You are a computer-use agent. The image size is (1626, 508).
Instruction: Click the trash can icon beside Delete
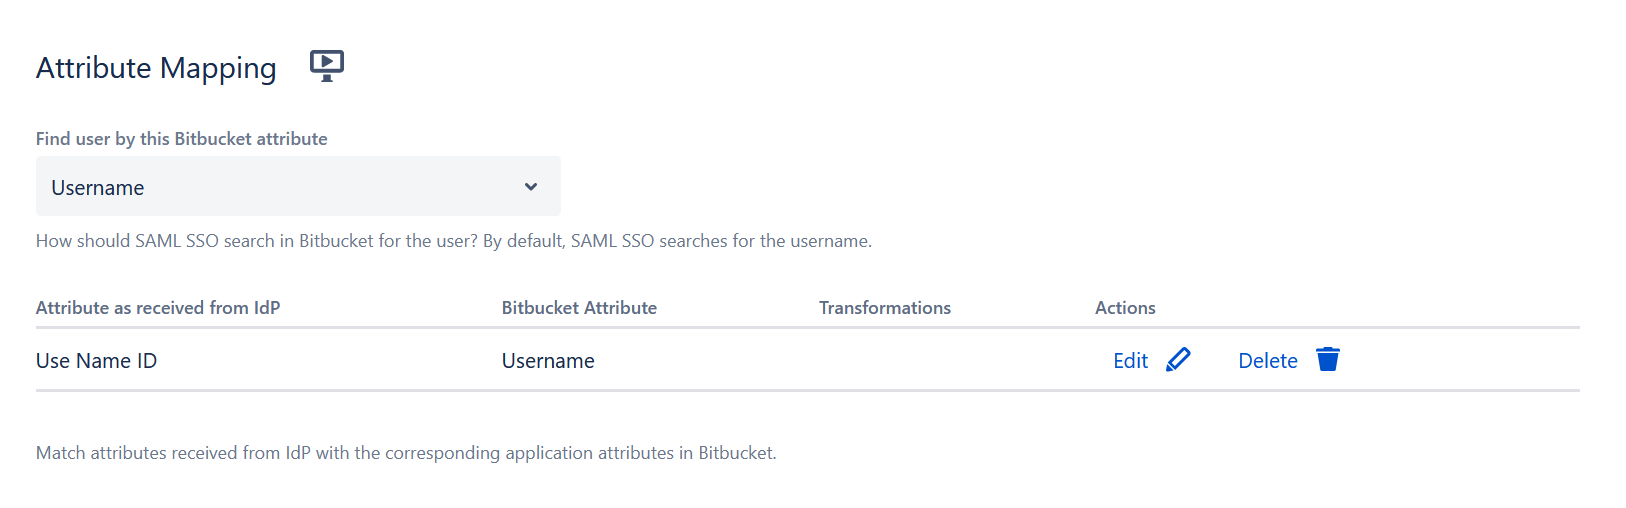1327,360
